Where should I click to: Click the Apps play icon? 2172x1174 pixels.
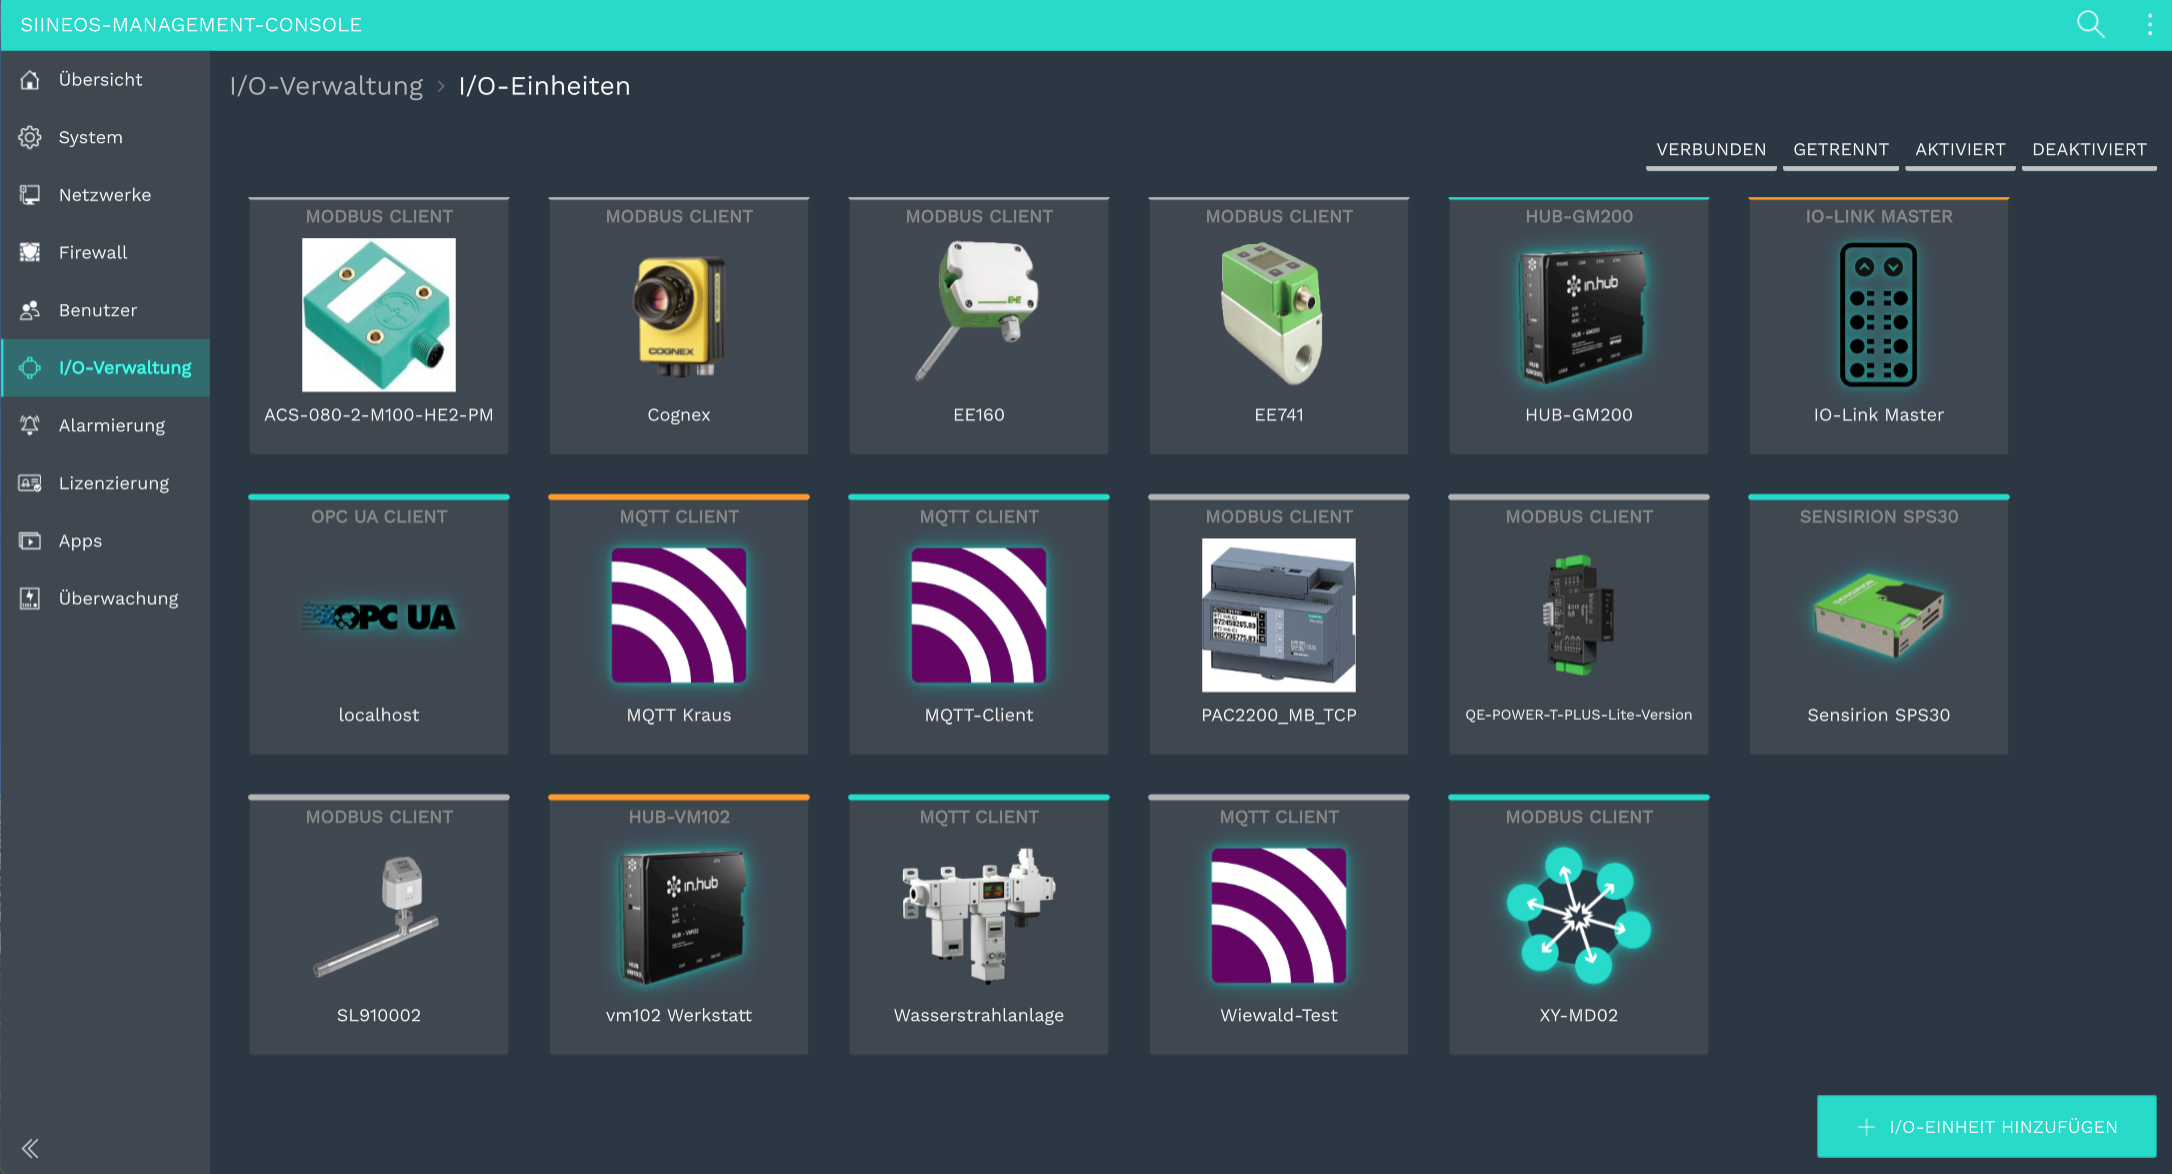30,541
